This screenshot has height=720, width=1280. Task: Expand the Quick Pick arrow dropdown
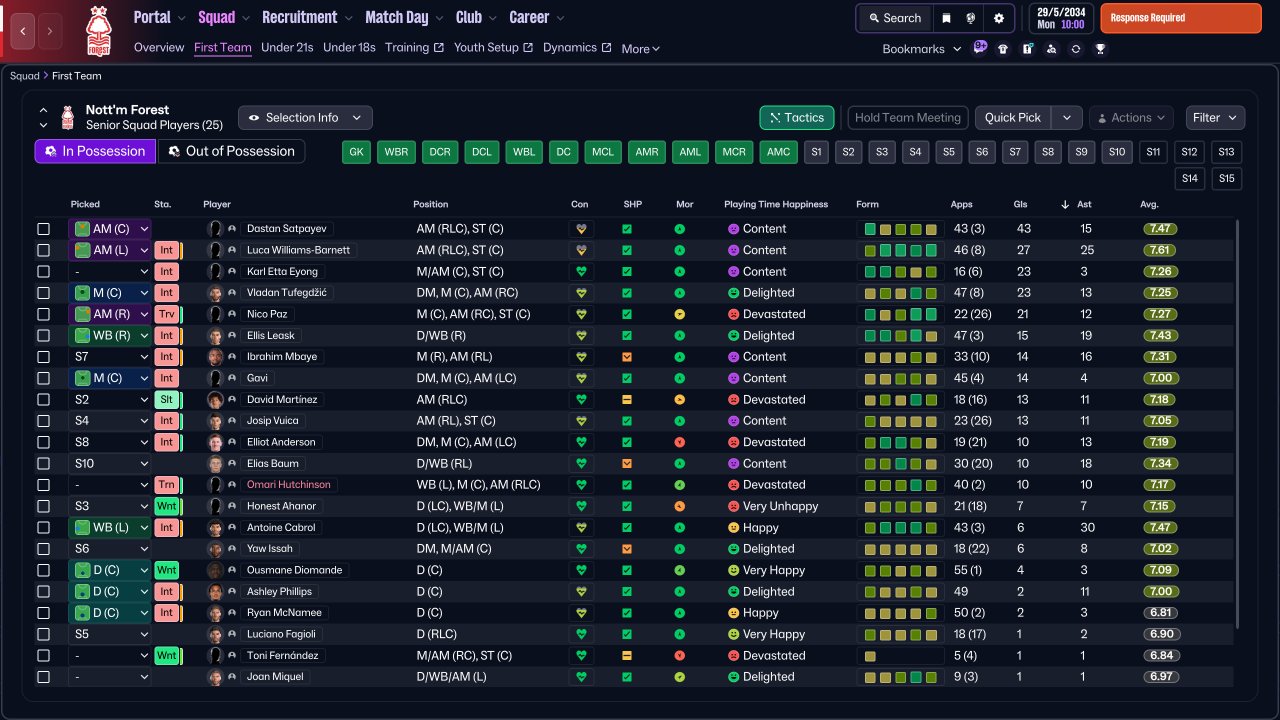coord(1067,118)
